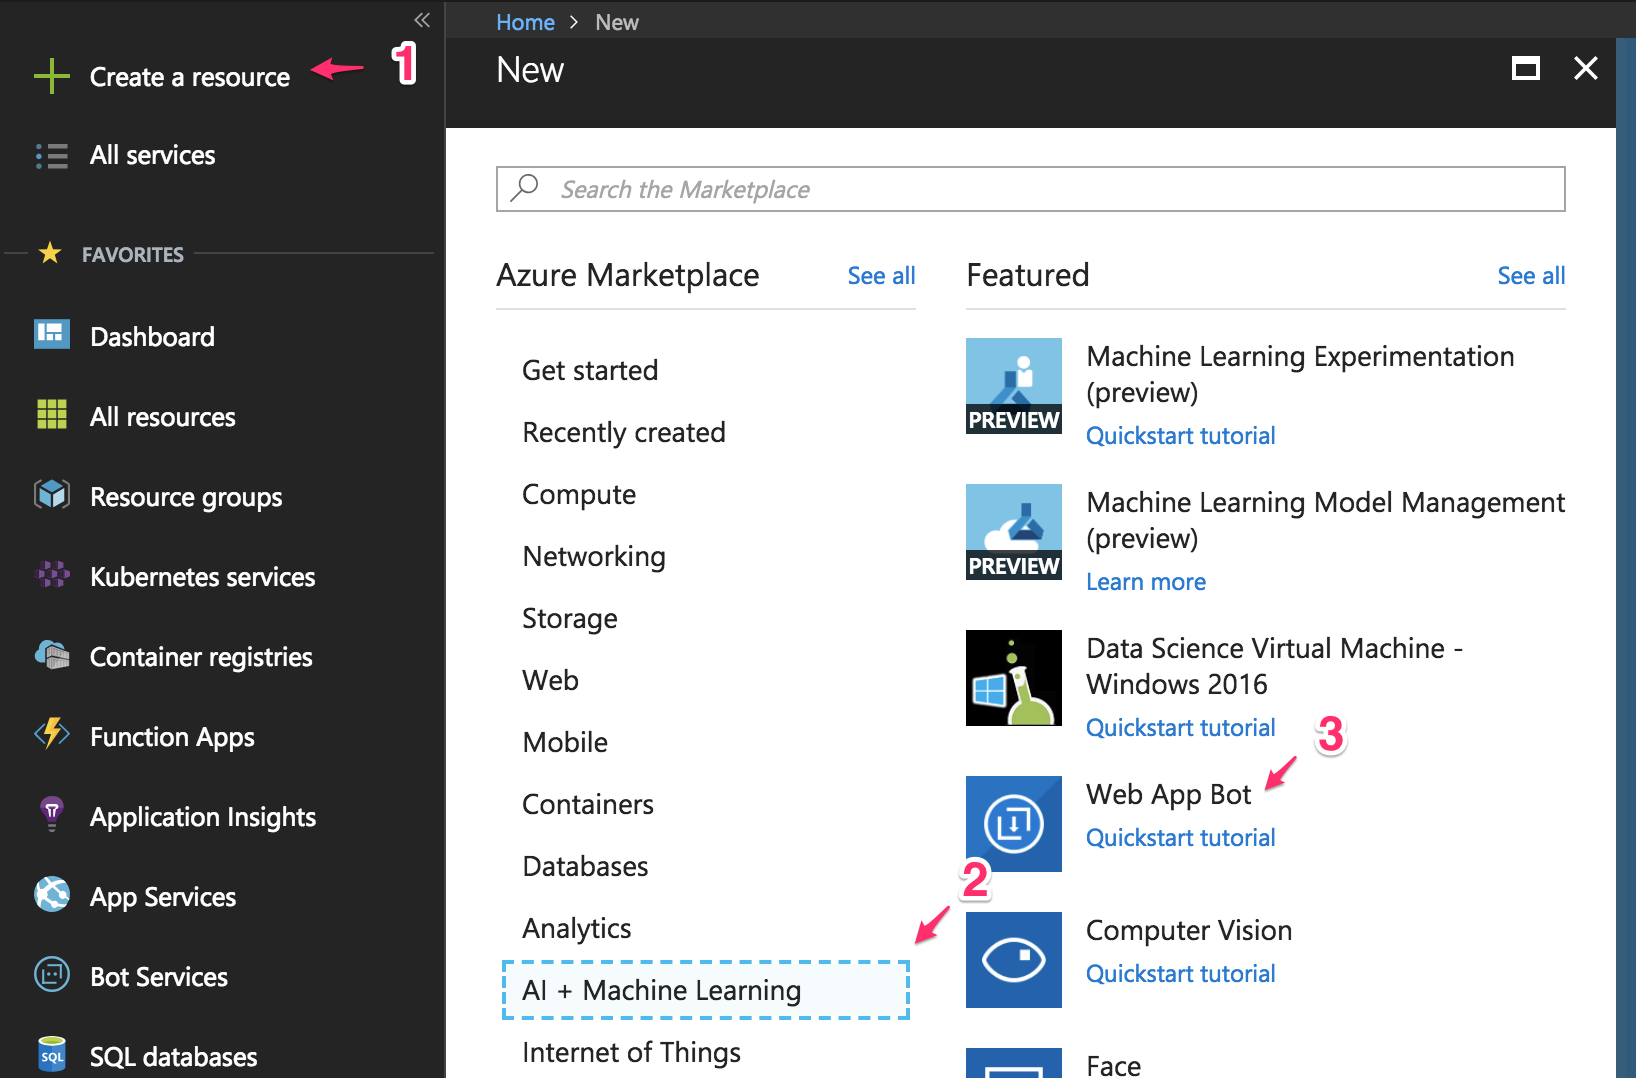Click the Dashboard icon in sidebar
Viewport: 1636px width, 1078px height.
52,334
